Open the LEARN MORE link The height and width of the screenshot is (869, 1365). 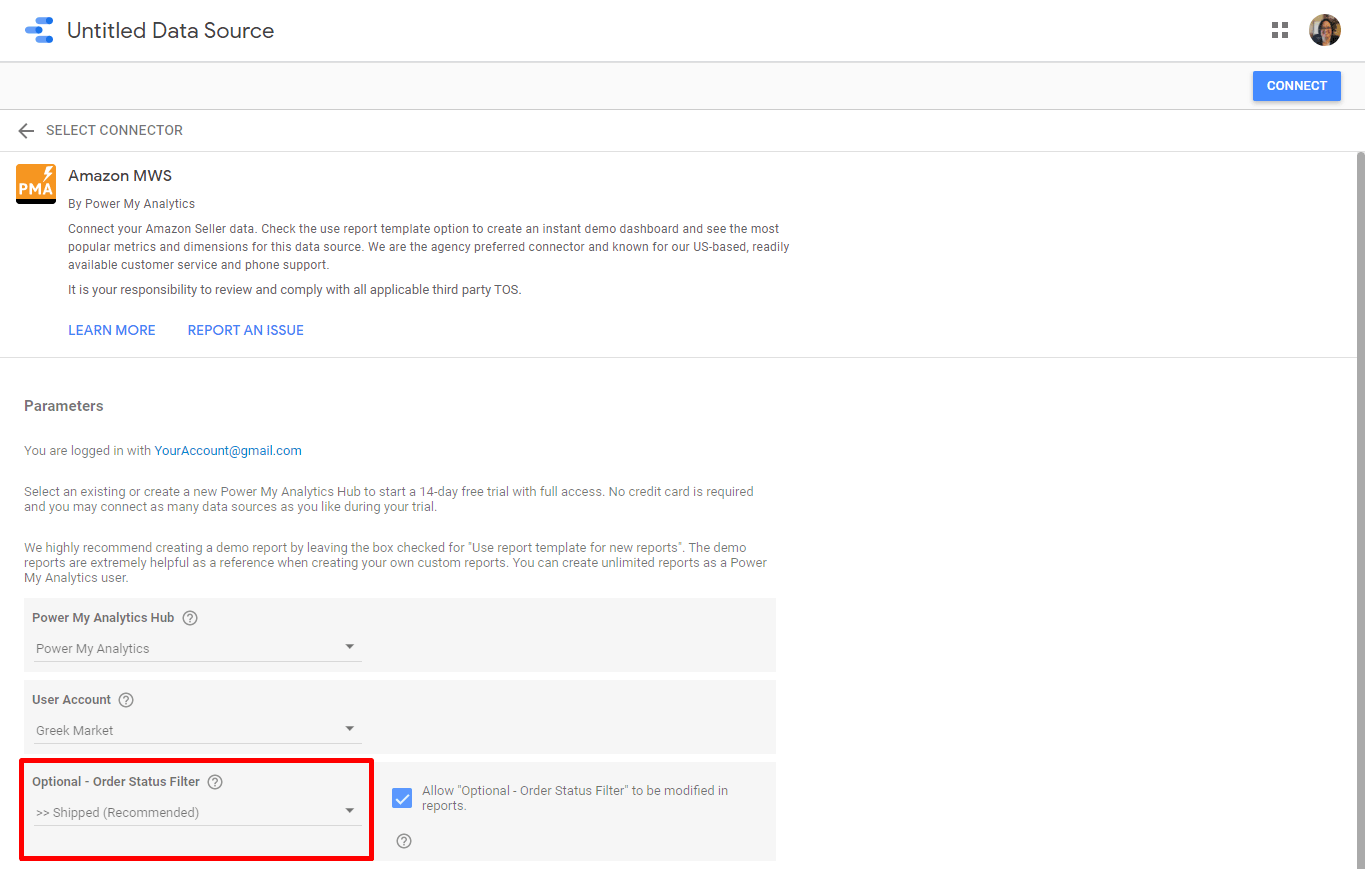tap(112, 330)
